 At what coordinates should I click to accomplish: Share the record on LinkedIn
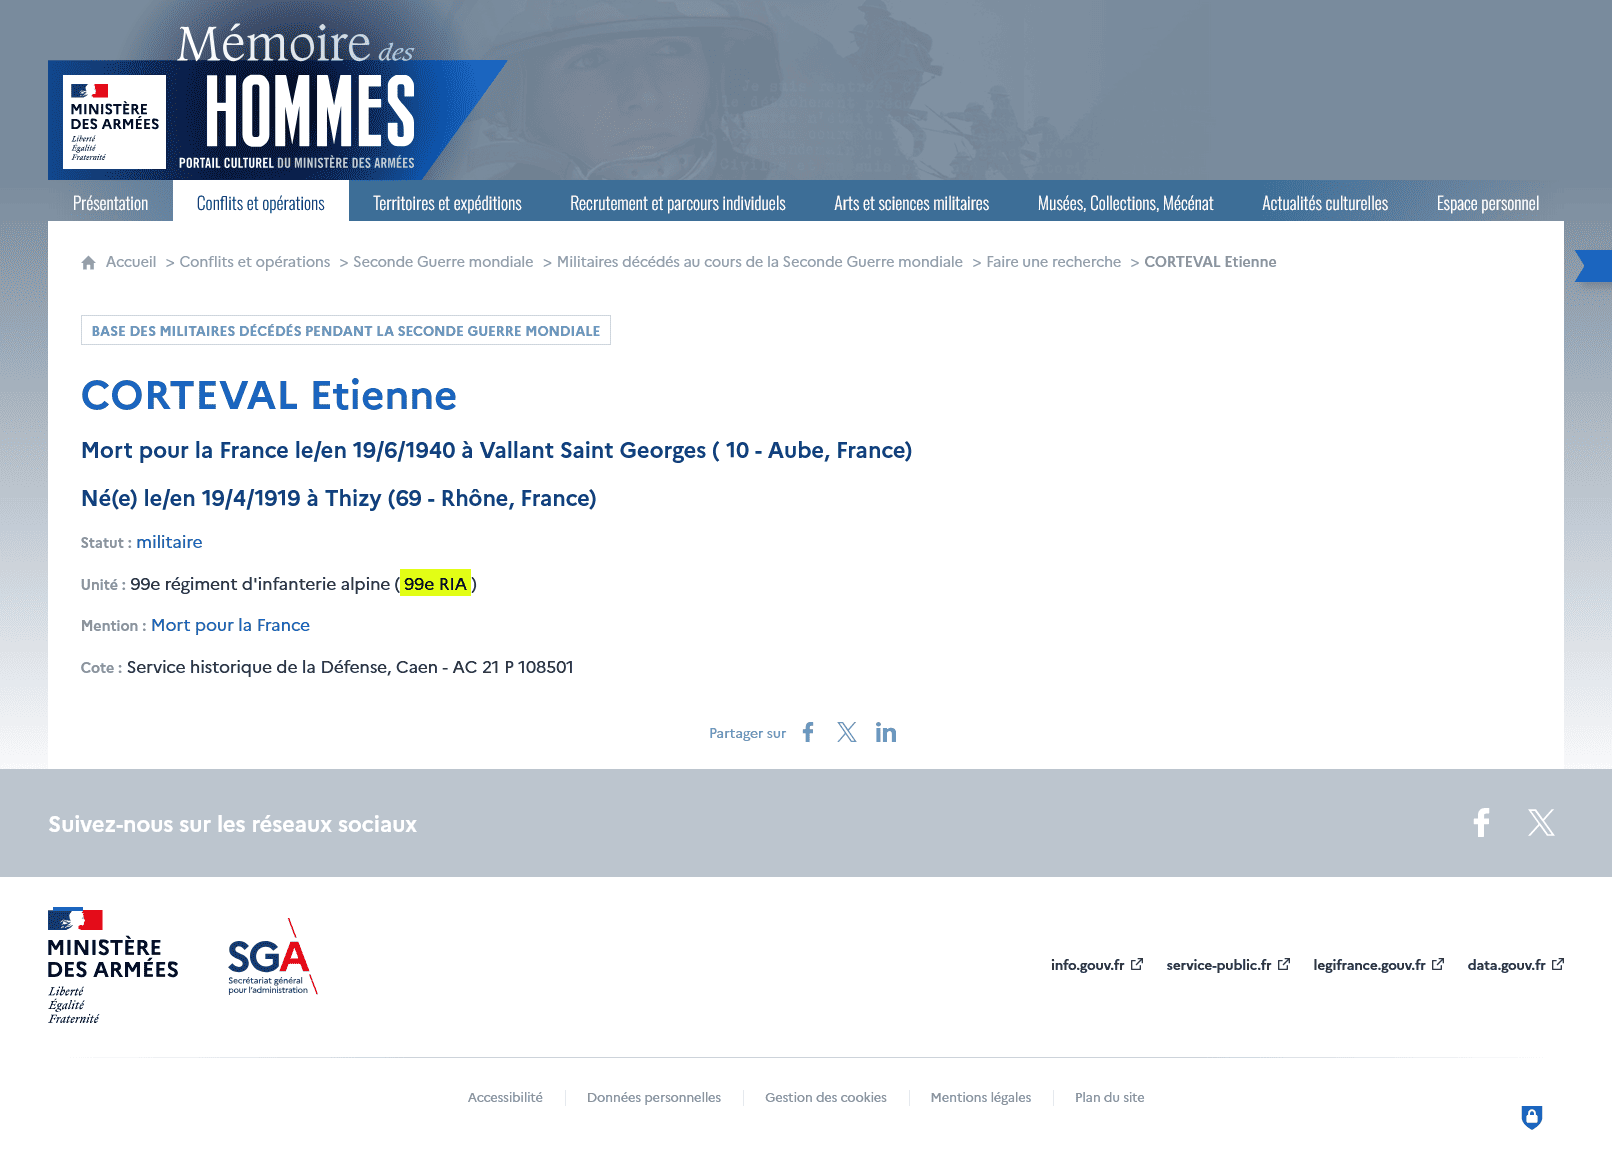pyautogui.click(x=886, y=732)
